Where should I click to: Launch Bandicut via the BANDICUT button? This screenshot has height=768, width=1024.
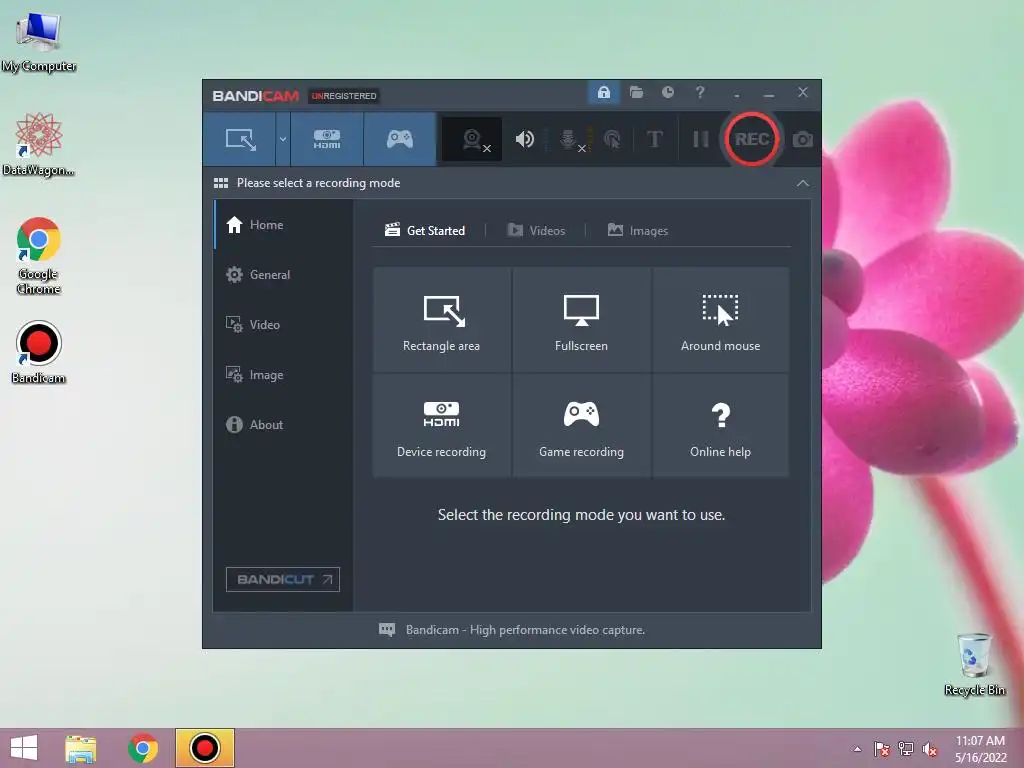tap(283, 579)
